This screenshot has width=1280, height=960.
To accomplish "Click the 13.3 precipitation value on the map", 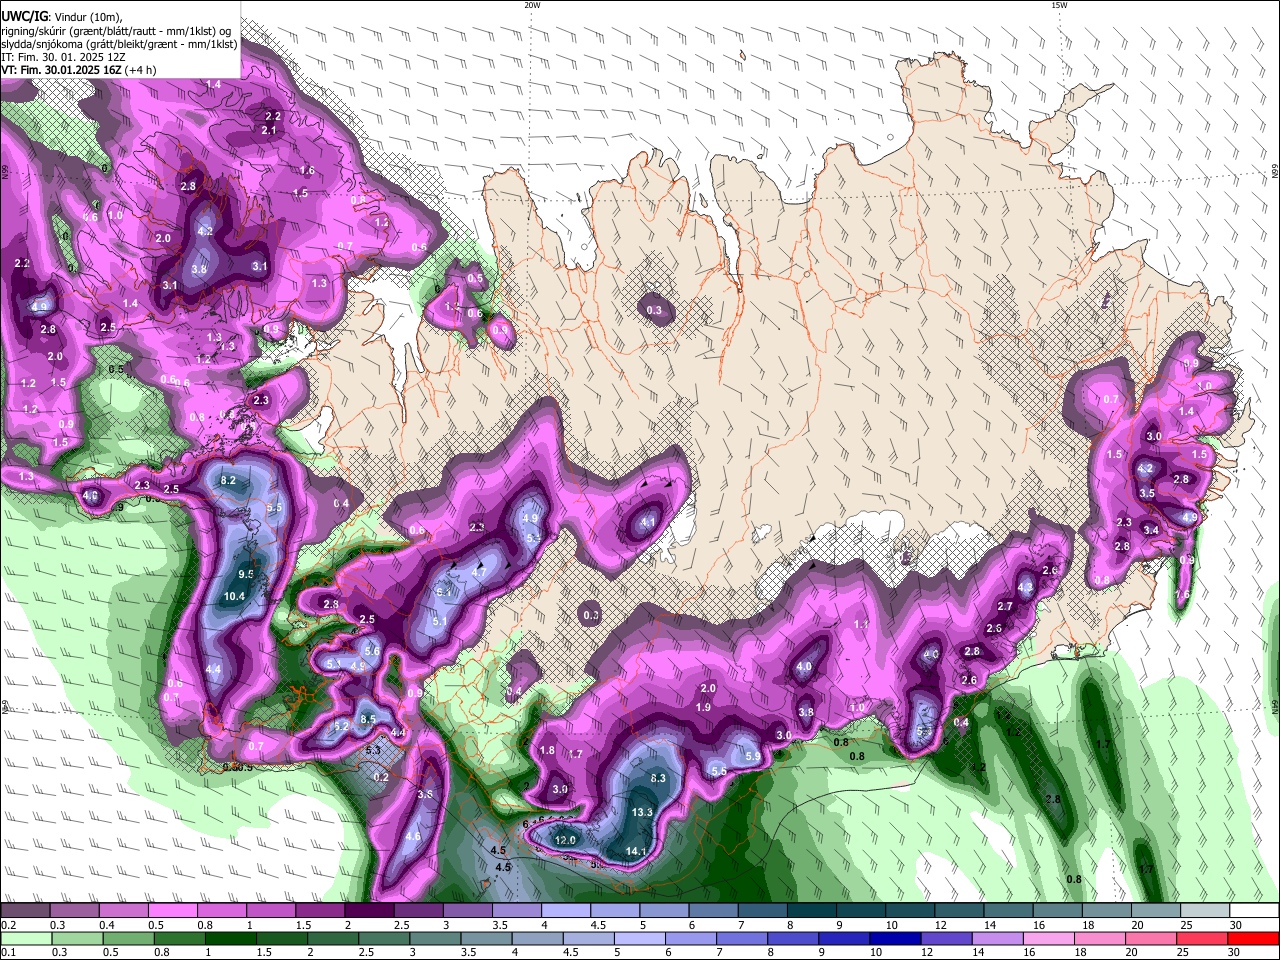I will pos(642,812).
